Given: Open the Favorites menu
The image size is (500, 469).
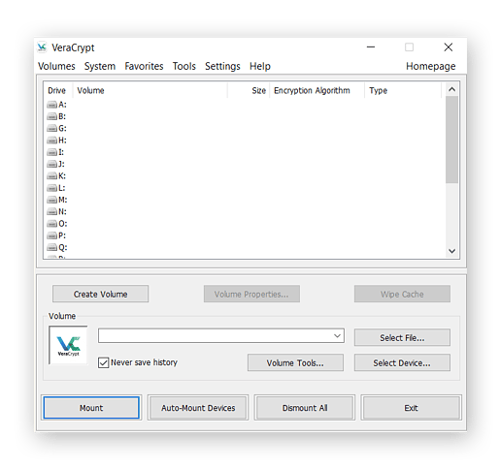Looking at the screenshot, I should click(x=144, y=66).
